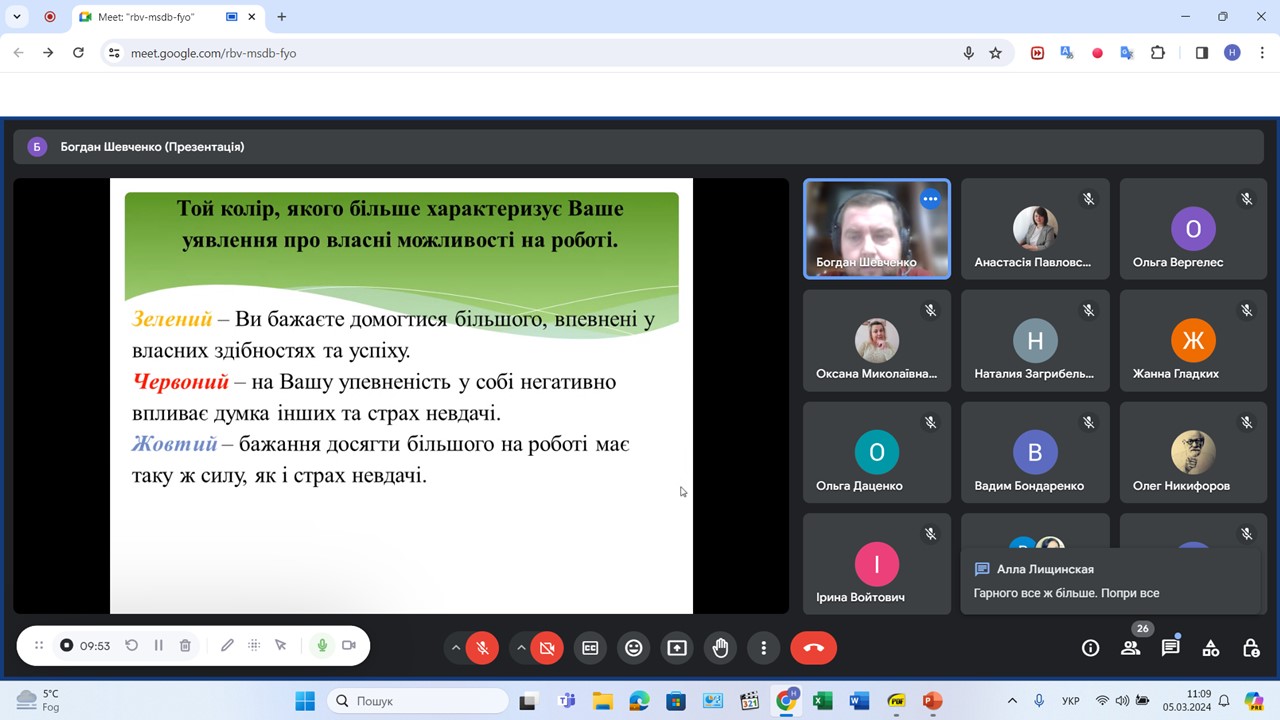The image size is (1280, 720).
Task: Leave the call with red hang-up button
Action: point(813,648)
